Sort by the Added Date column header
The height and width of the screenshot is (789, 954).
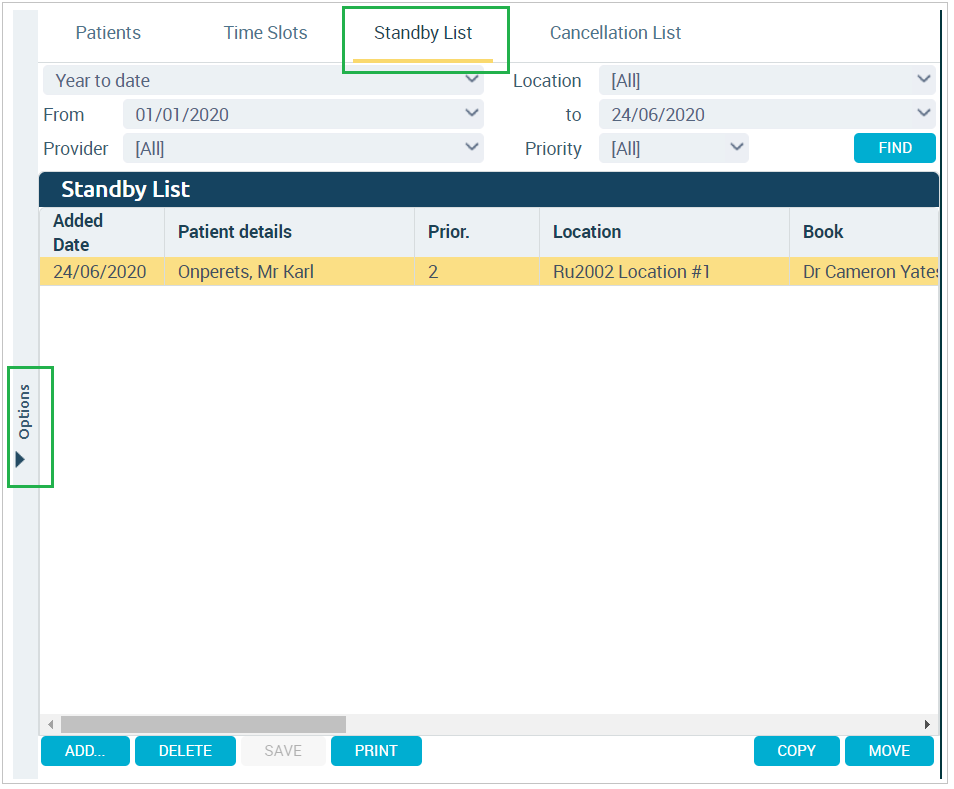(x=102, y=232)
